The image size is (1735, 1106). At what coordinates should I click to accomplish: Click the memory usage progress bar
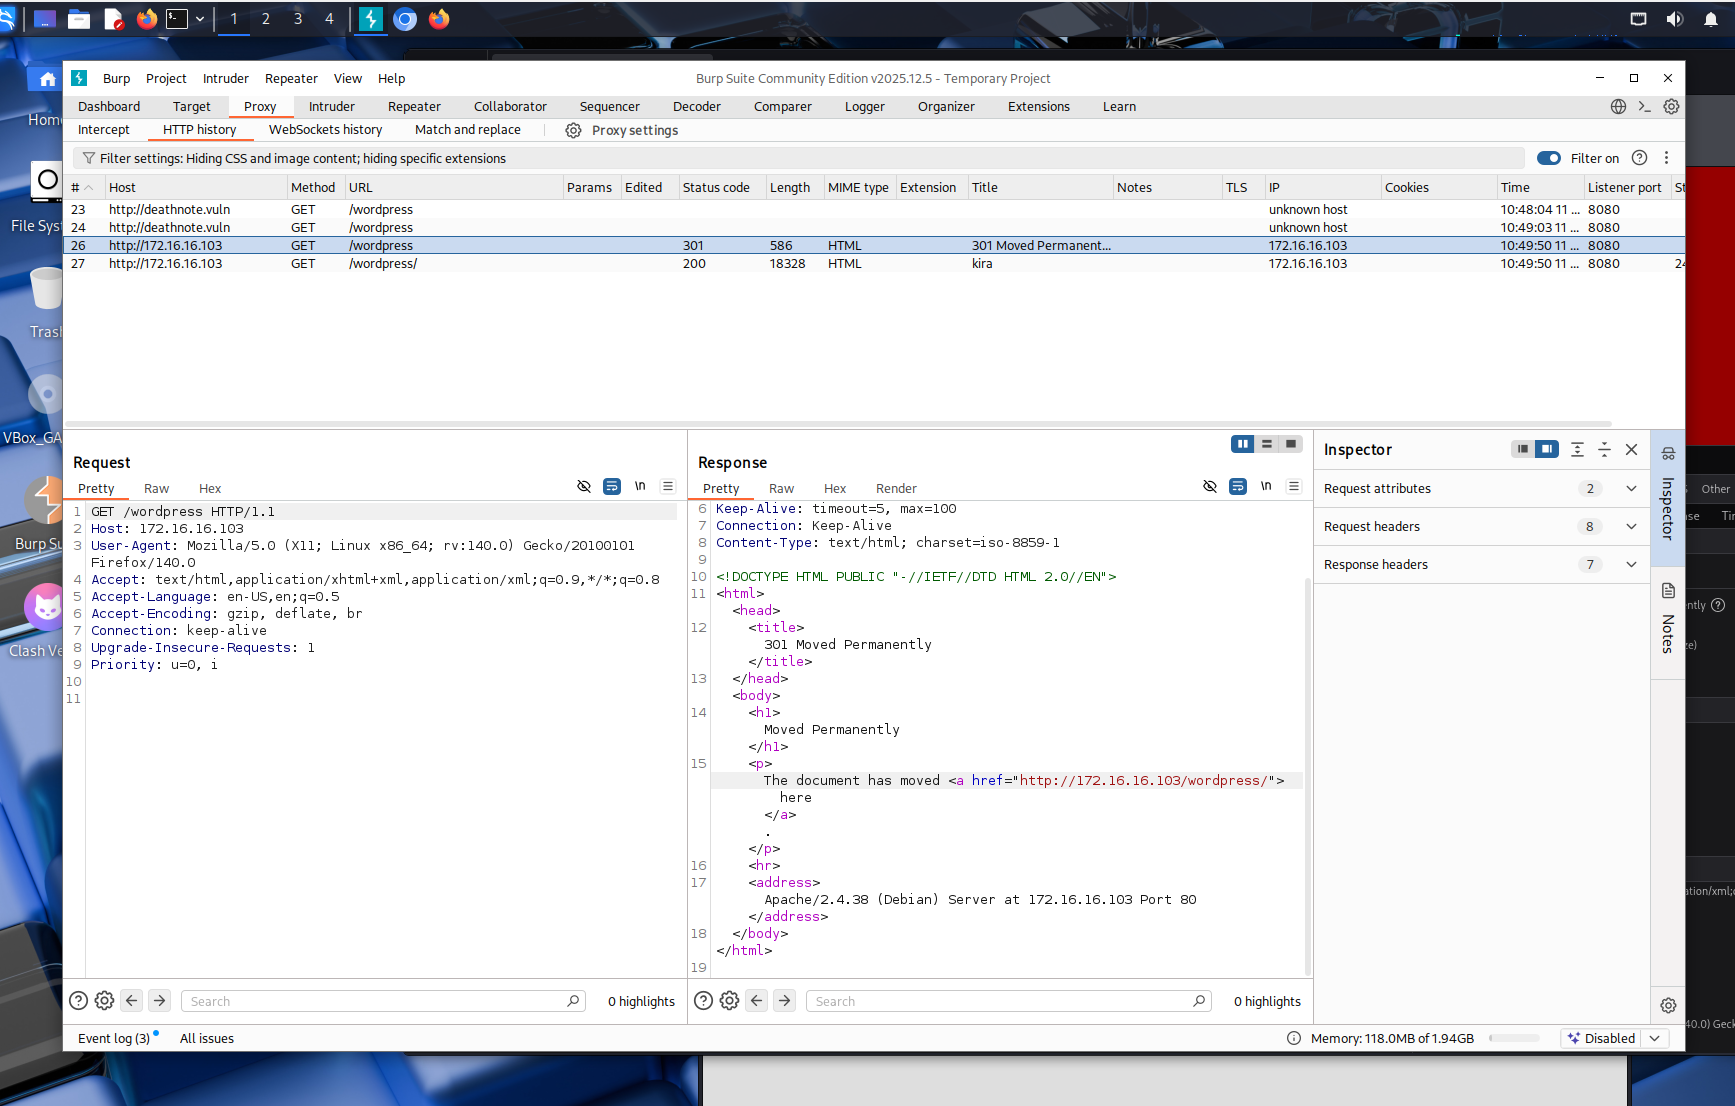point(1514,1038)
